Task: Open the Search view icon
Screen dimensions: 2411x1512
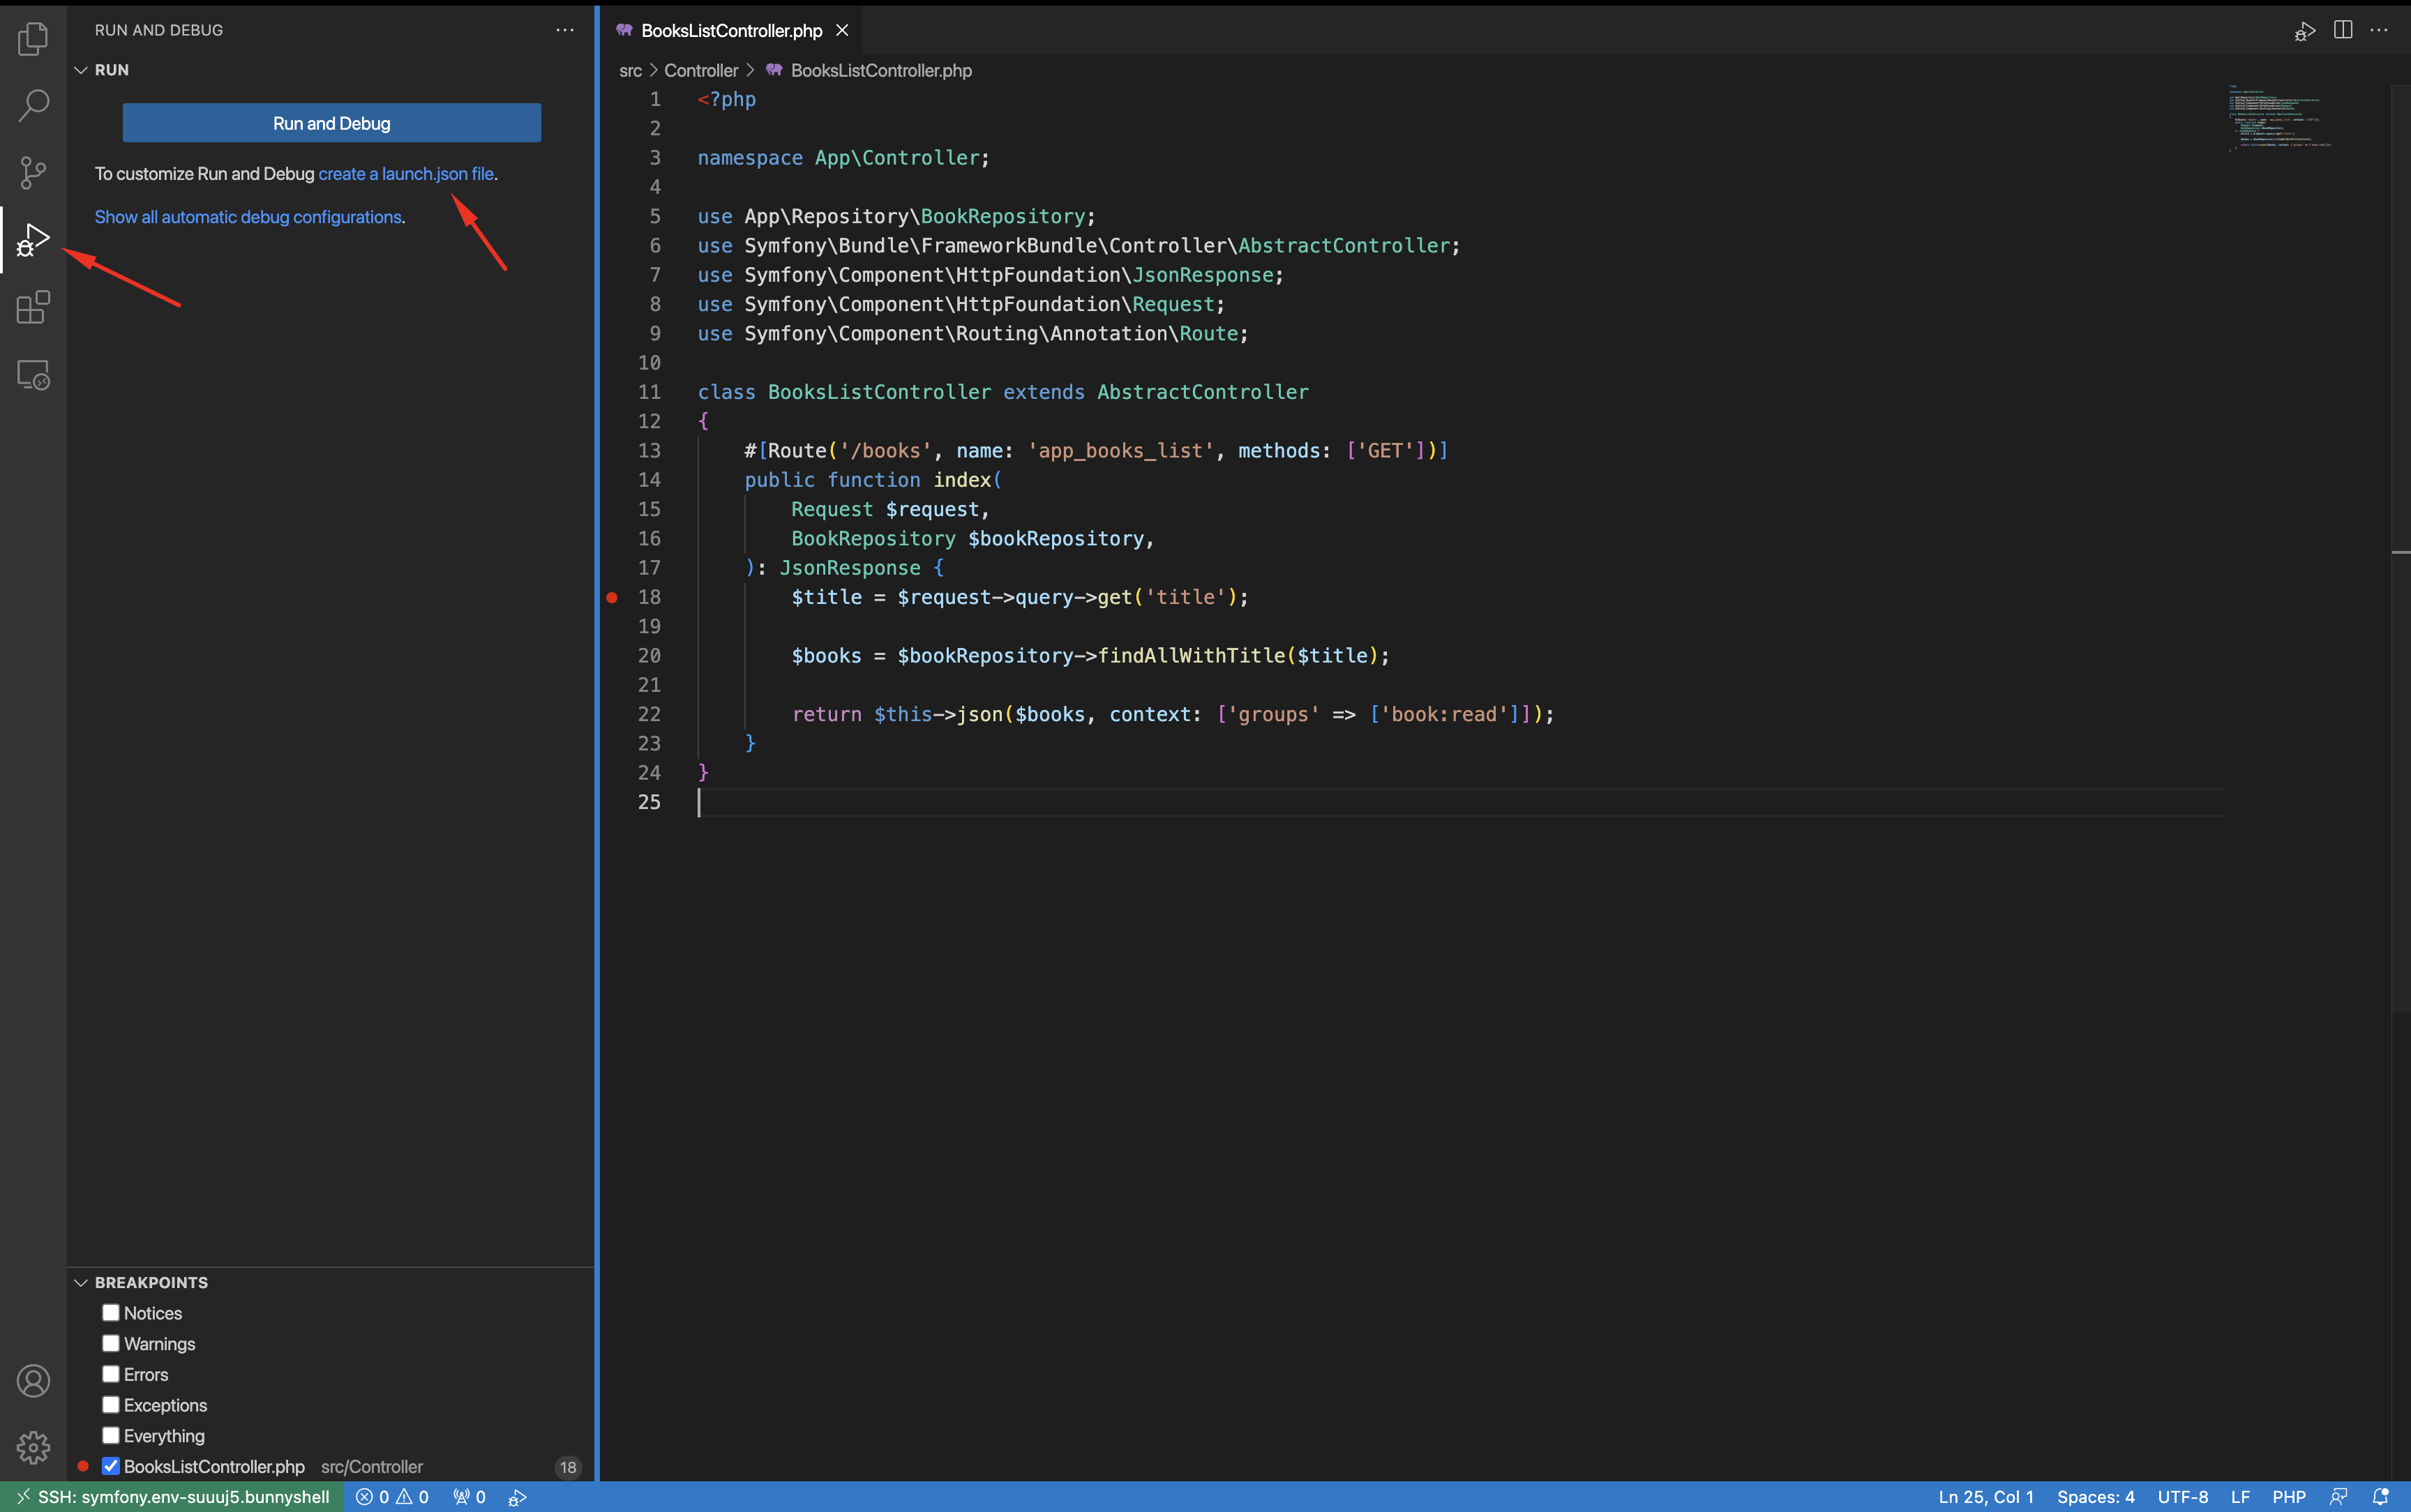Action: click(x=33, y=105)
